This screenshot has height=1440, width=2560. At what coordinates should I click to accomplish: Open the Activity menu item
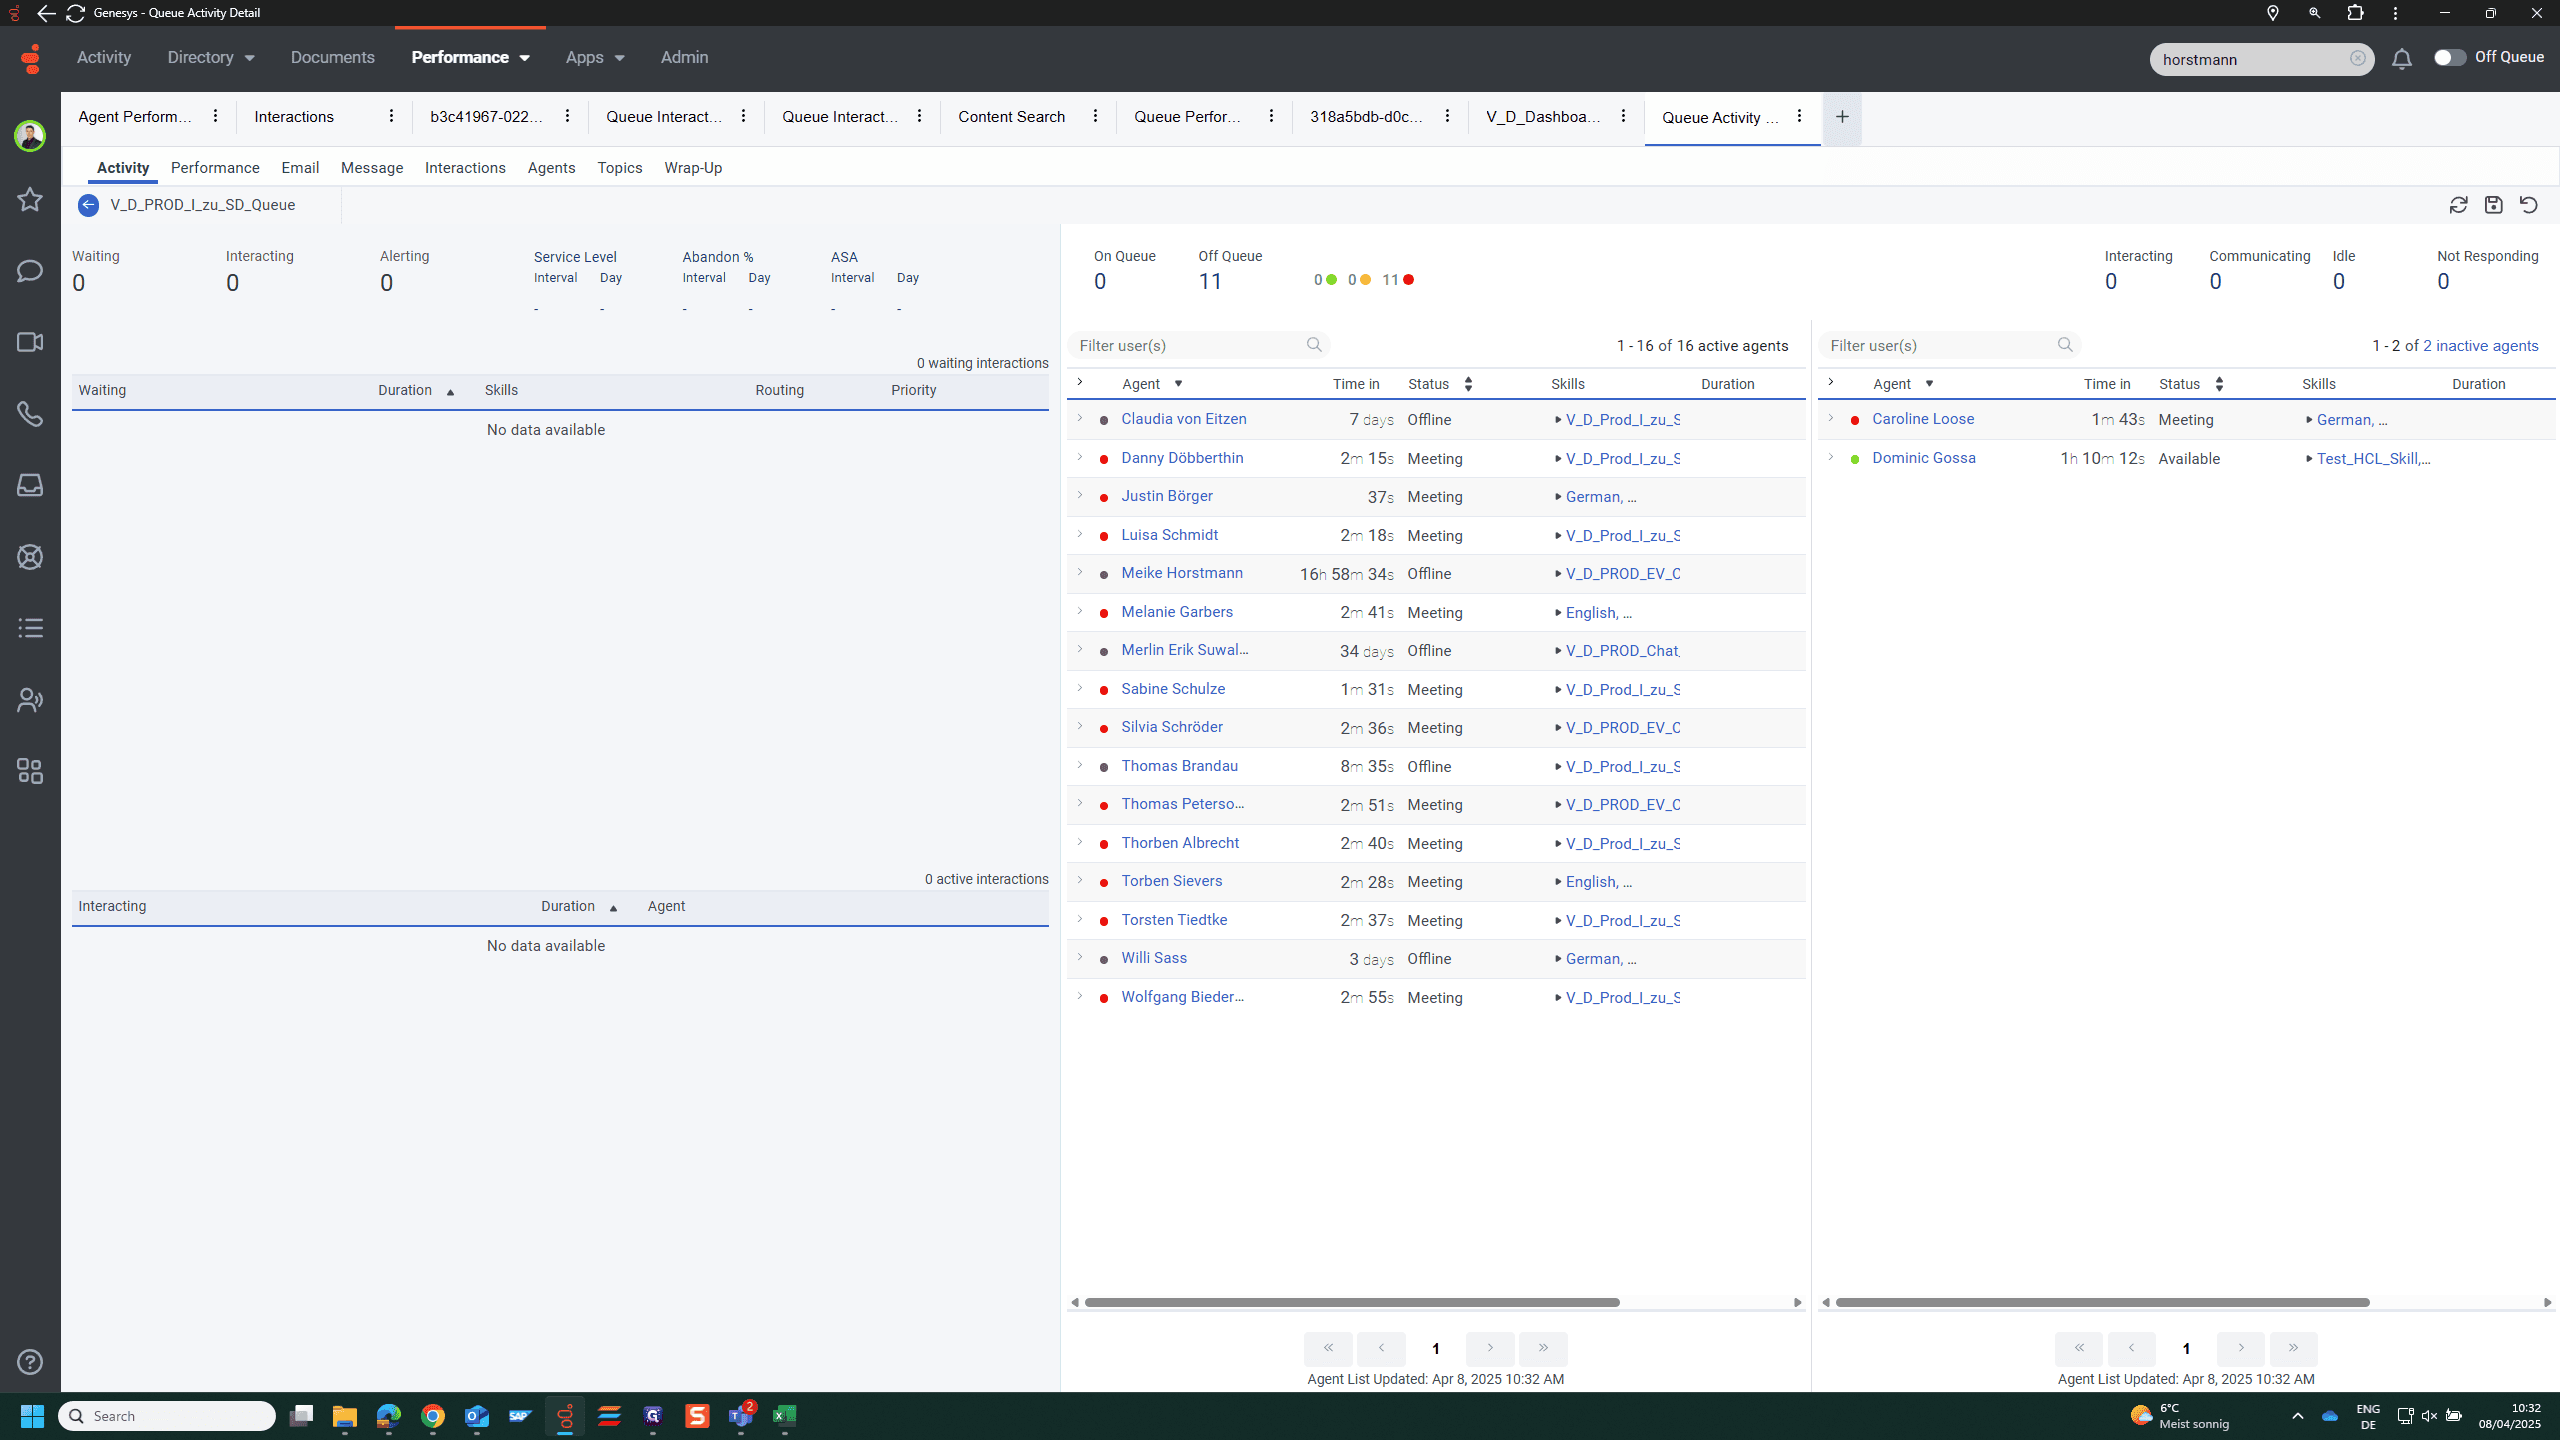coord(104,58)
